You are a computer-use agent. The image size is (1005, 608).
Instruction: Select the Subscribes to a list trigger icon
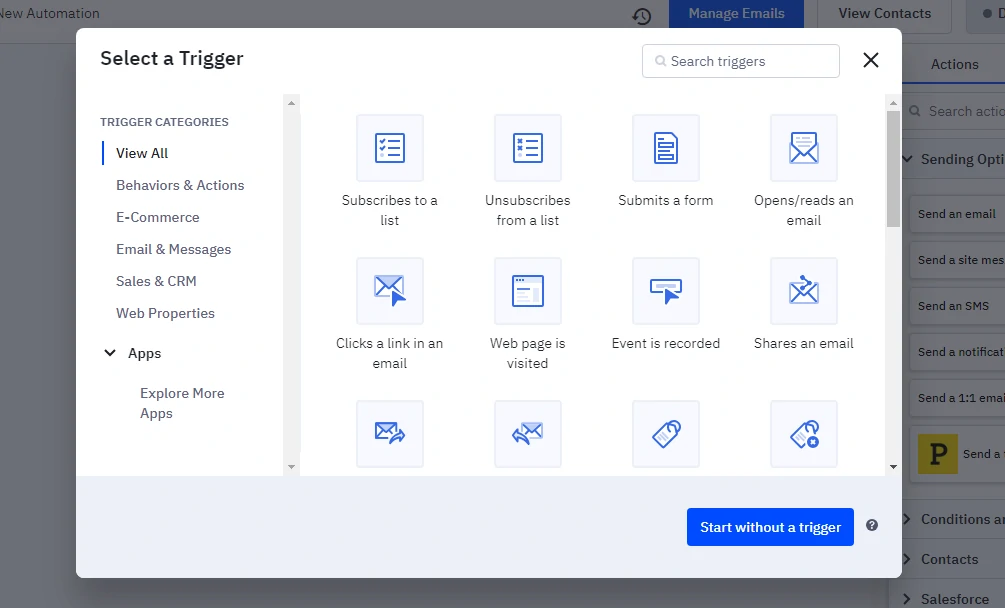point(390,148)
